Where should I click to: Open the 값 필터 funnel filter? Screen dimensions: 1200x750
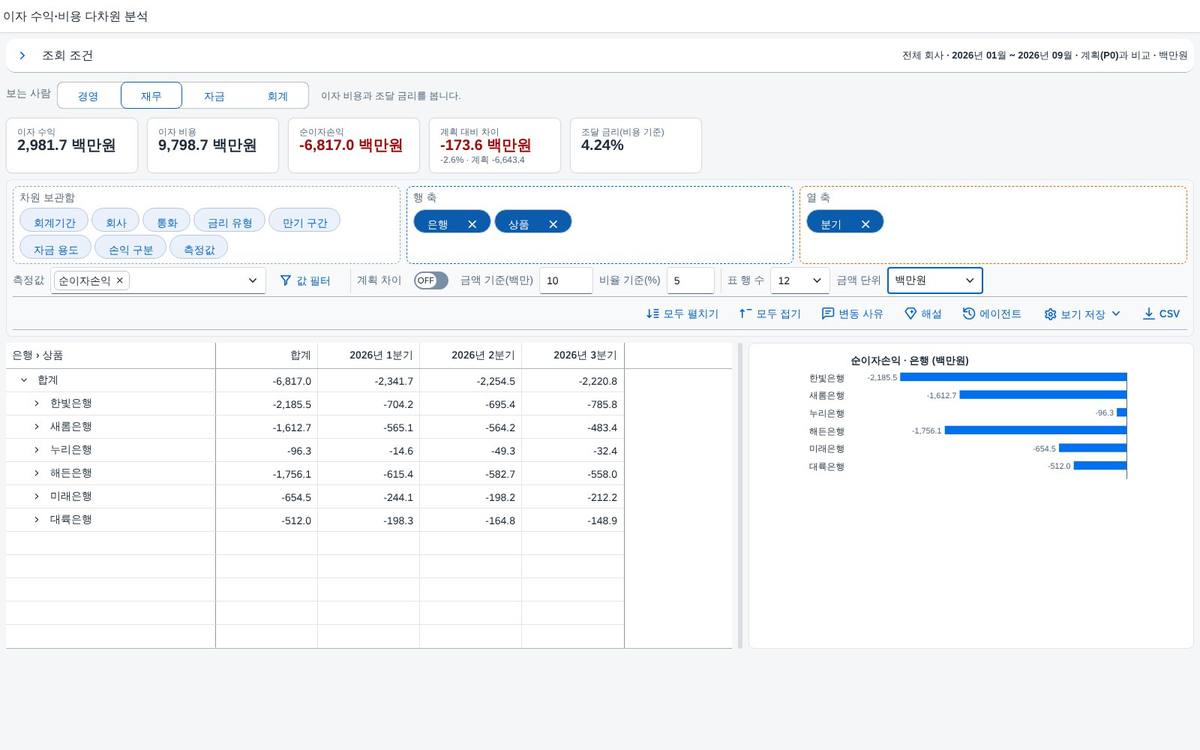[305, 281]
